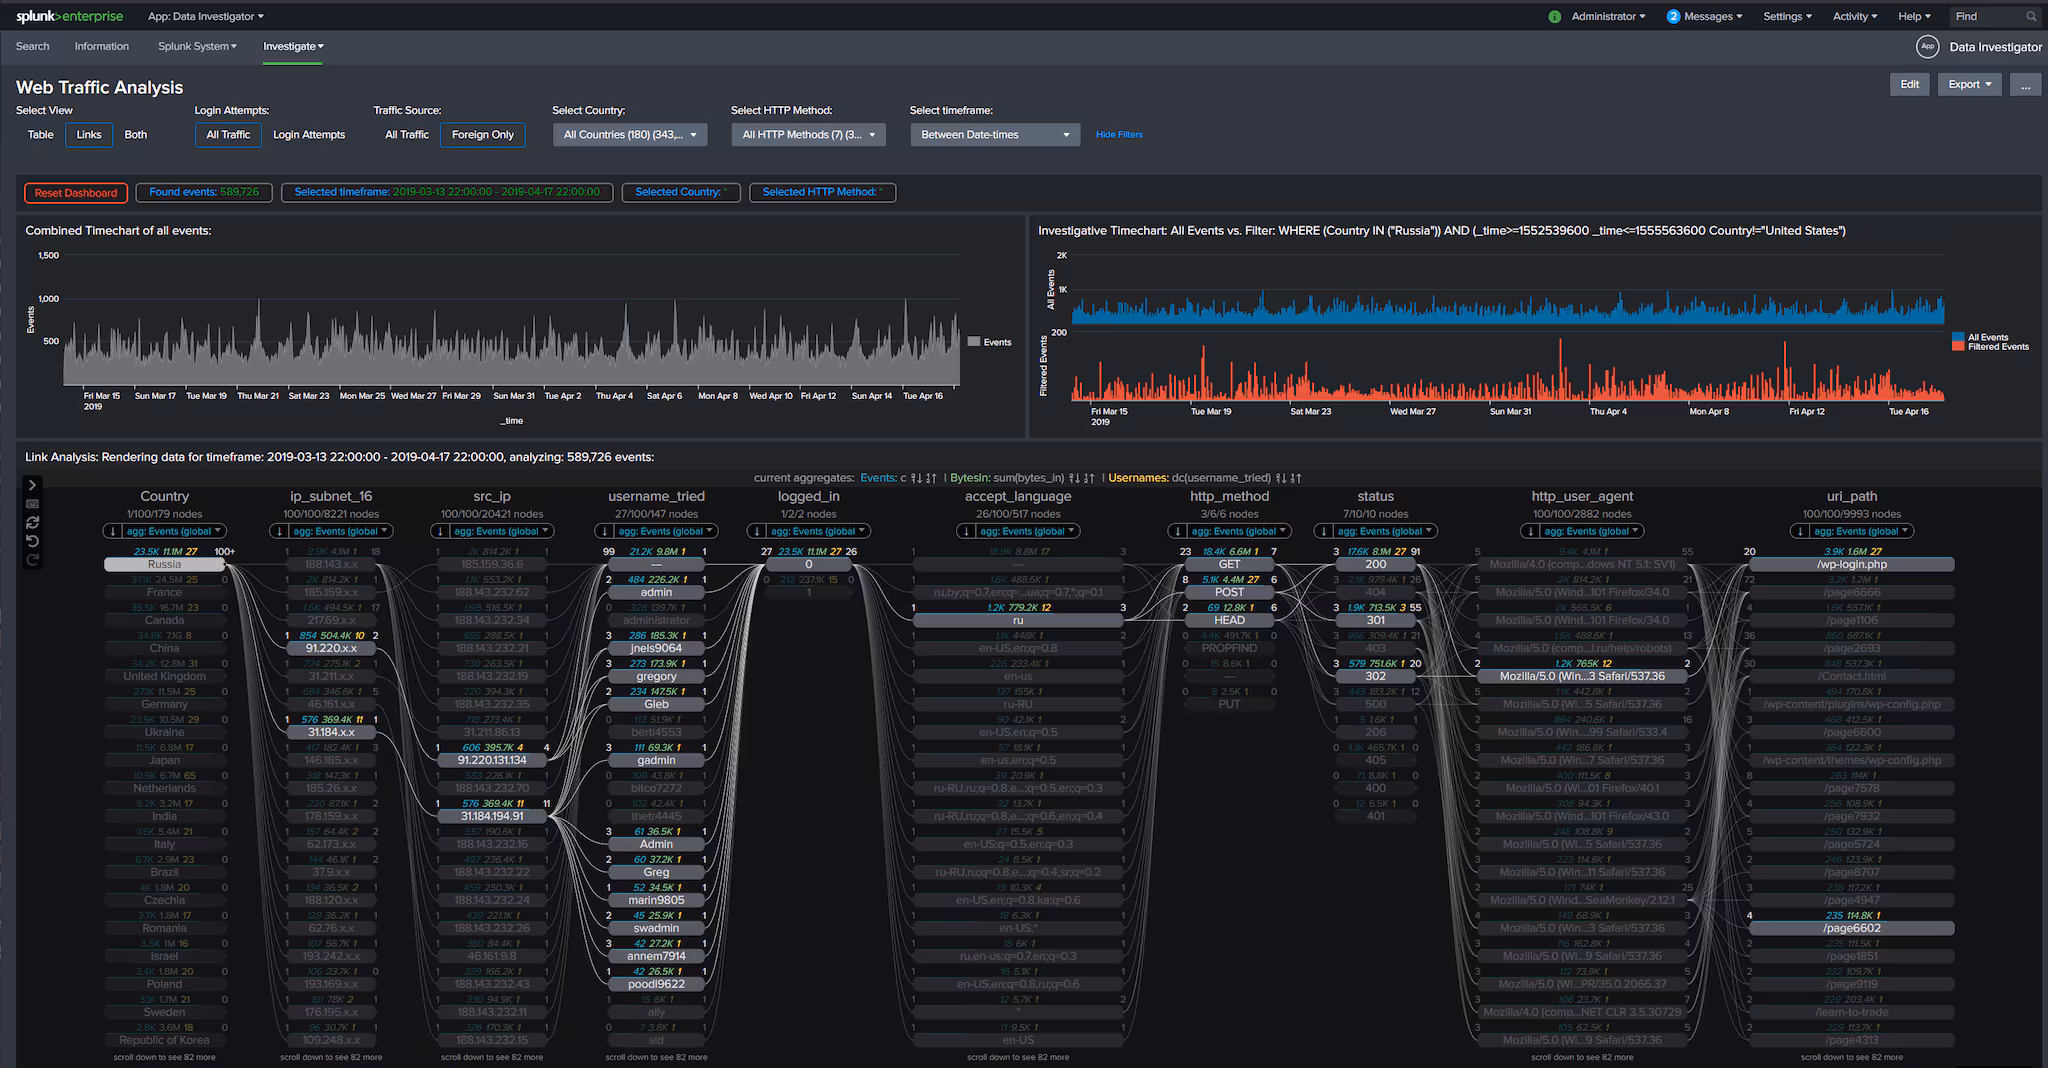Viewport: 2048px width, 1068px height.
Task: Open the Between Date-times timeframe dropdown
Action: point(994,134)
